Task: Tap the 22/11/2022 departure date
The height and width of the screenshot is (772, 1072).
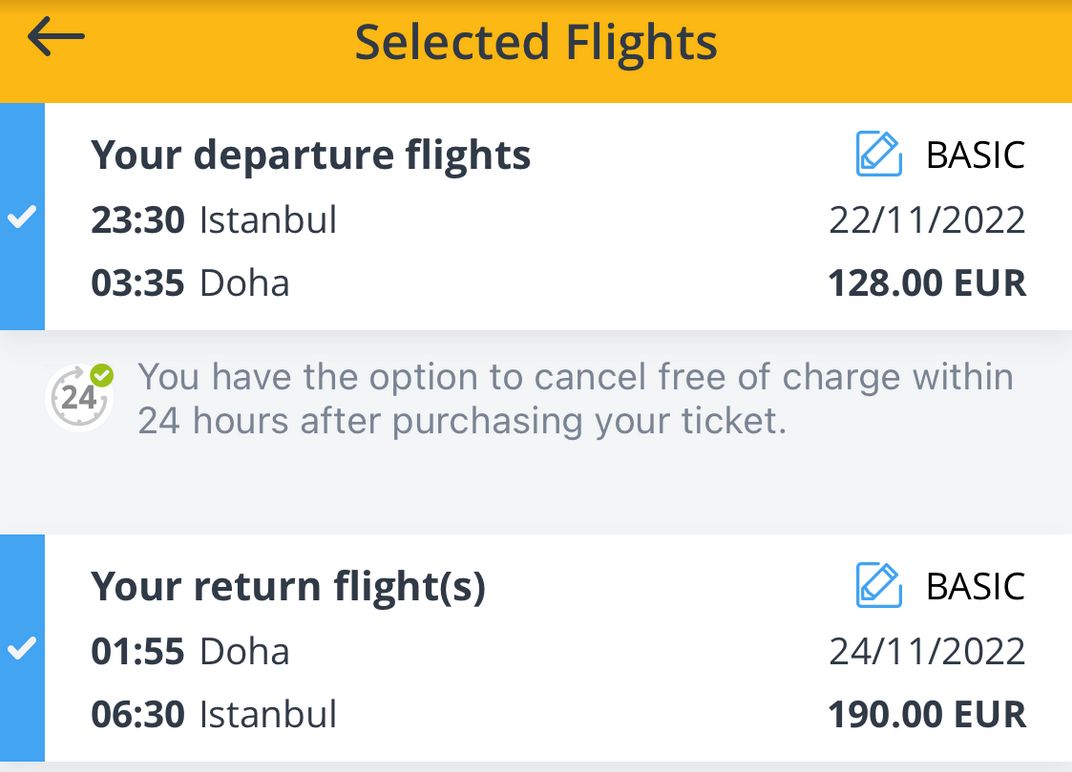Action: point(926,220)
